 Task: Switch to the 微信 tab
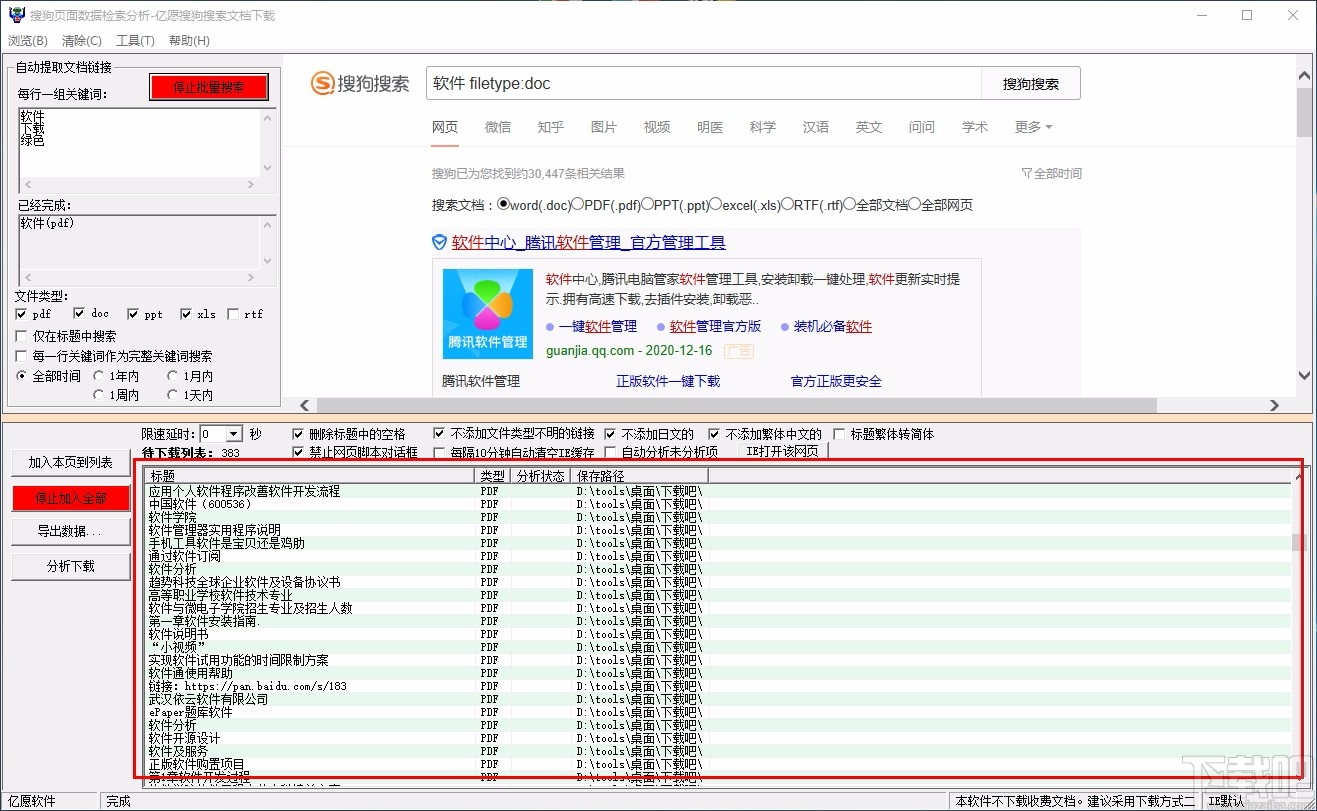click(497, 126)
